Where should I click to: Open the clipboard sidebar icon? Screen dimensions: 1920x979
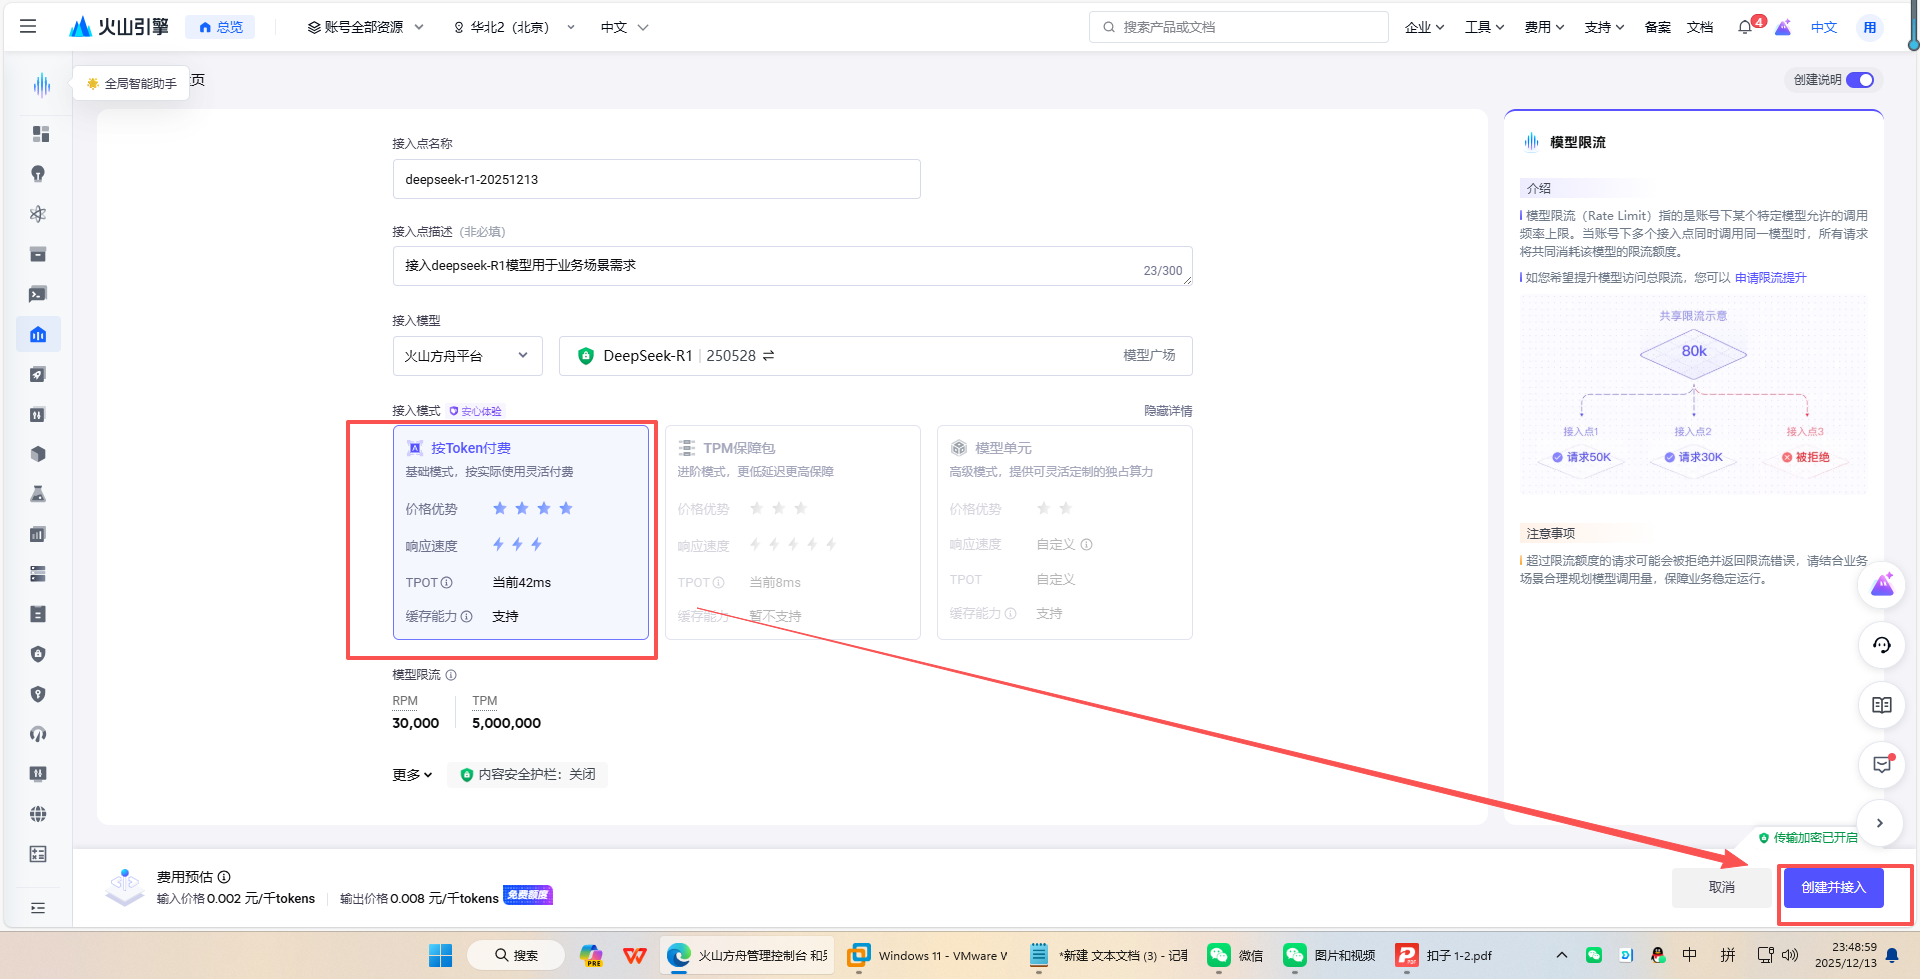coord(38,614)
